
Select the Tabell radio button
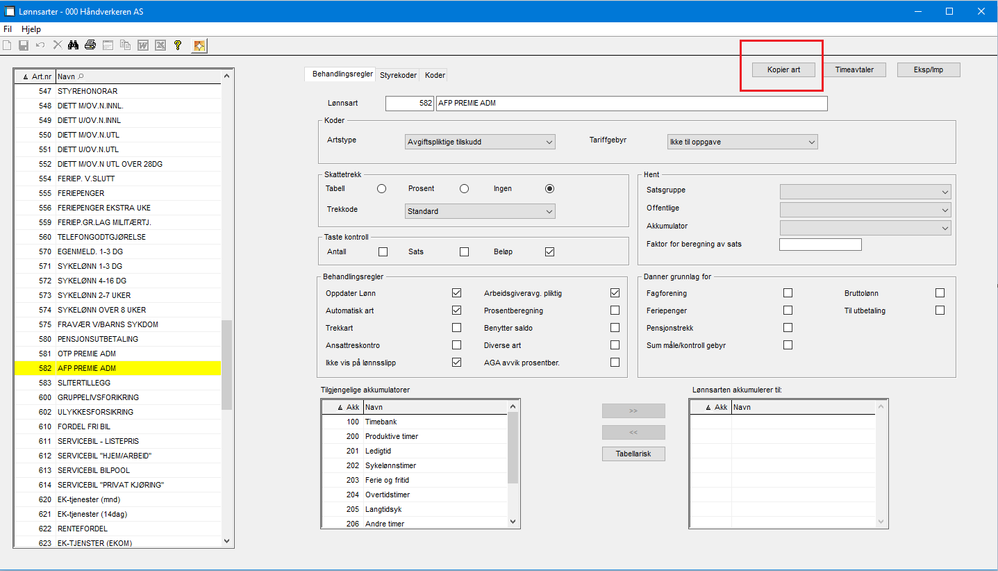pos(382,188)
